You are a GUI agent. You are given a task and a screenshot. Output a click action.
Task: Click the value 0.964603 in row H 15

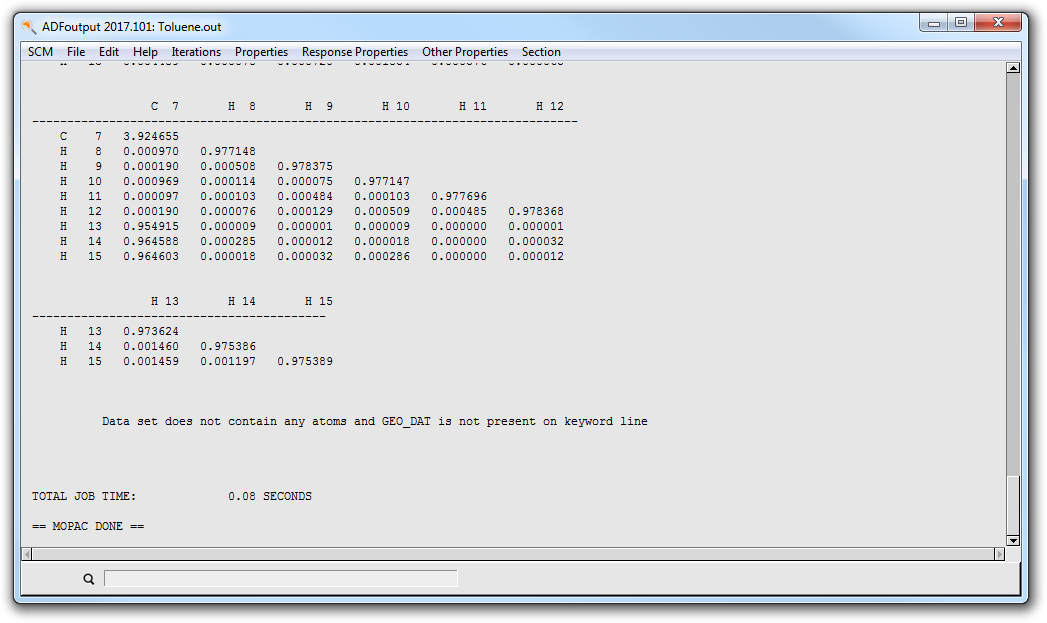(151, 256)
